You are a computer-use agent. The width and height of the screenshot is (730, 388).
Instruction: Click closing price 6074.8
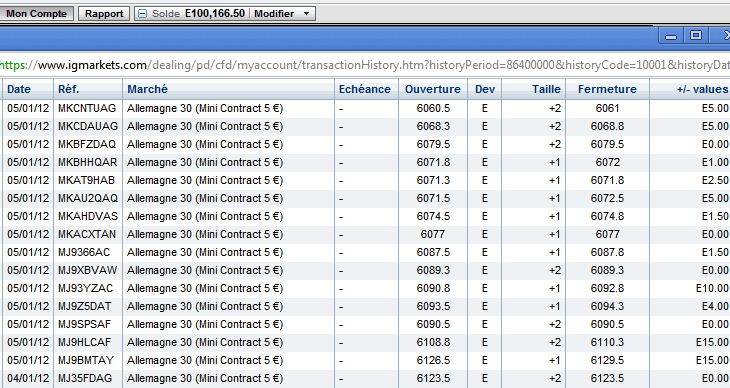pyautogui.click(x=608, y=216)
